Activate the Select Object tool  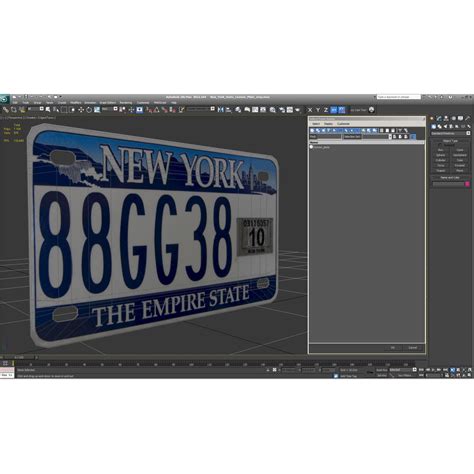pyautogui.click(x=48, y=109)
